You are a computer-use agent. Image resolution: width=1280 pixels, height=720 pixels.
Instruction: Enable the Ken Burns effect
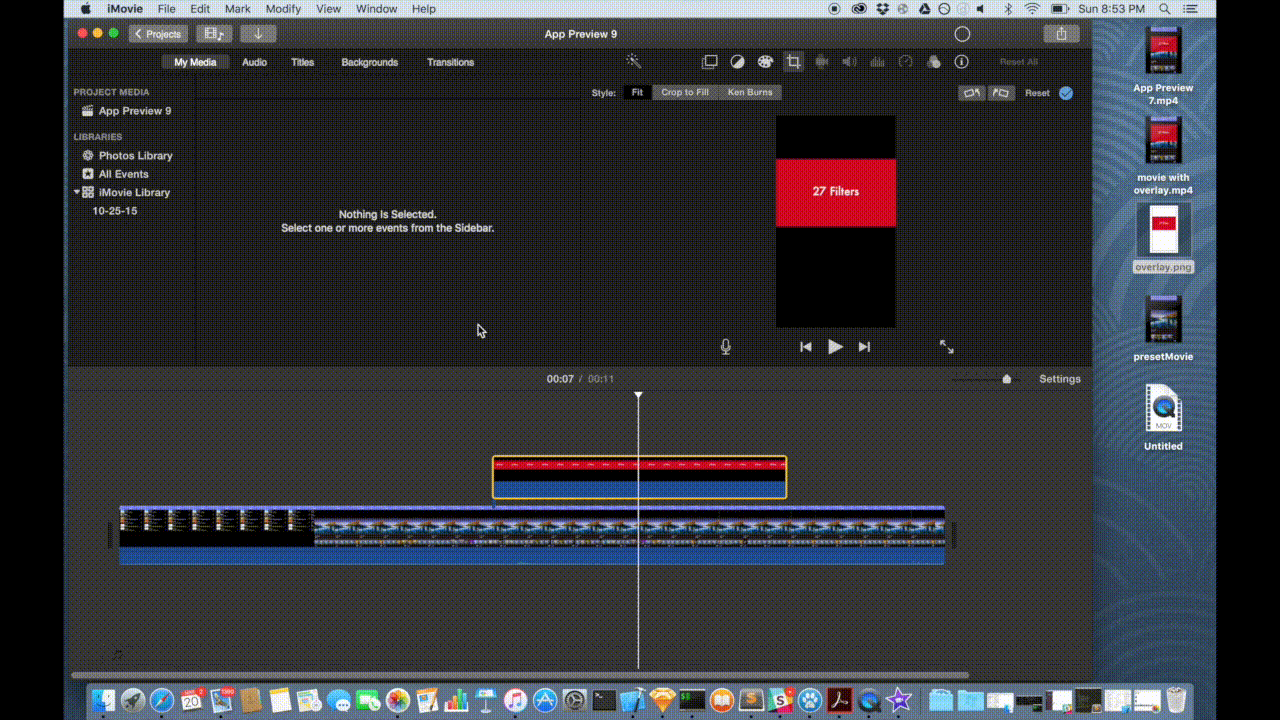(x=750, y=92)
